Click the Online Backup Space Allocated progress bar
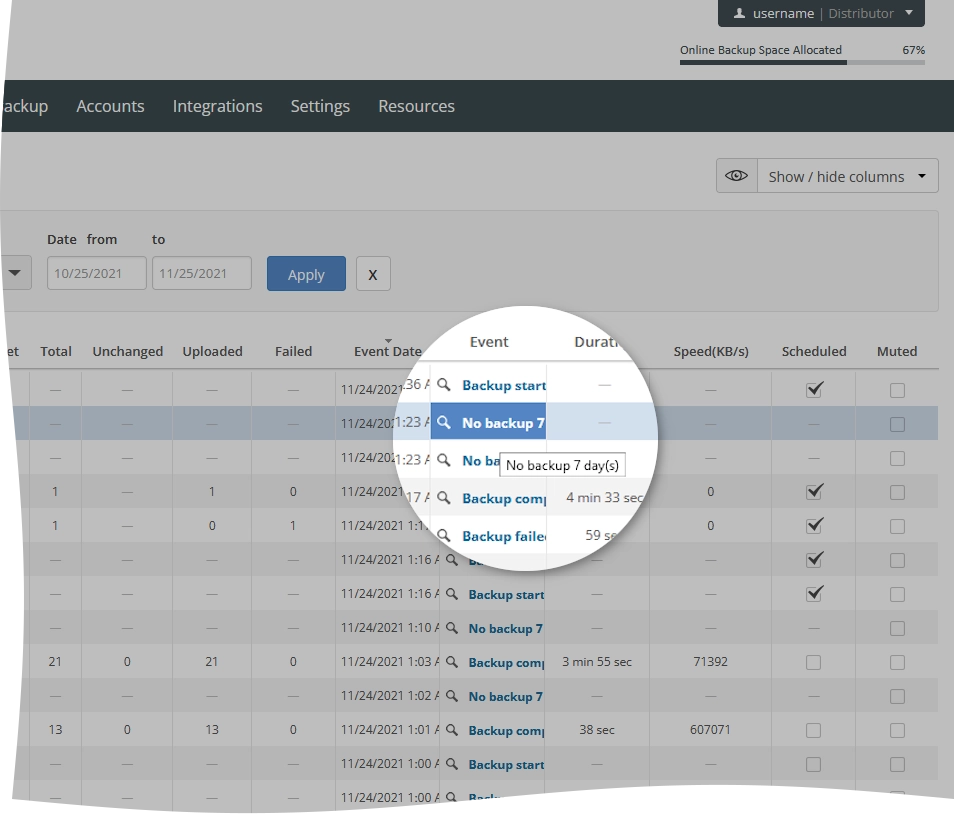The image size is (954, 814). [802, 62]
